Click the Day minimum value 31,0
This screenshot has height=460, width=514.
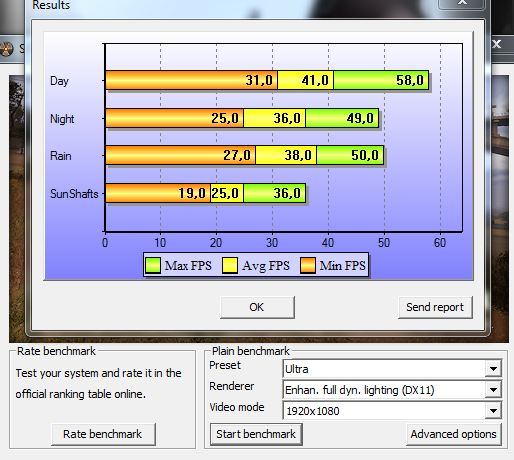click(259, 80)
